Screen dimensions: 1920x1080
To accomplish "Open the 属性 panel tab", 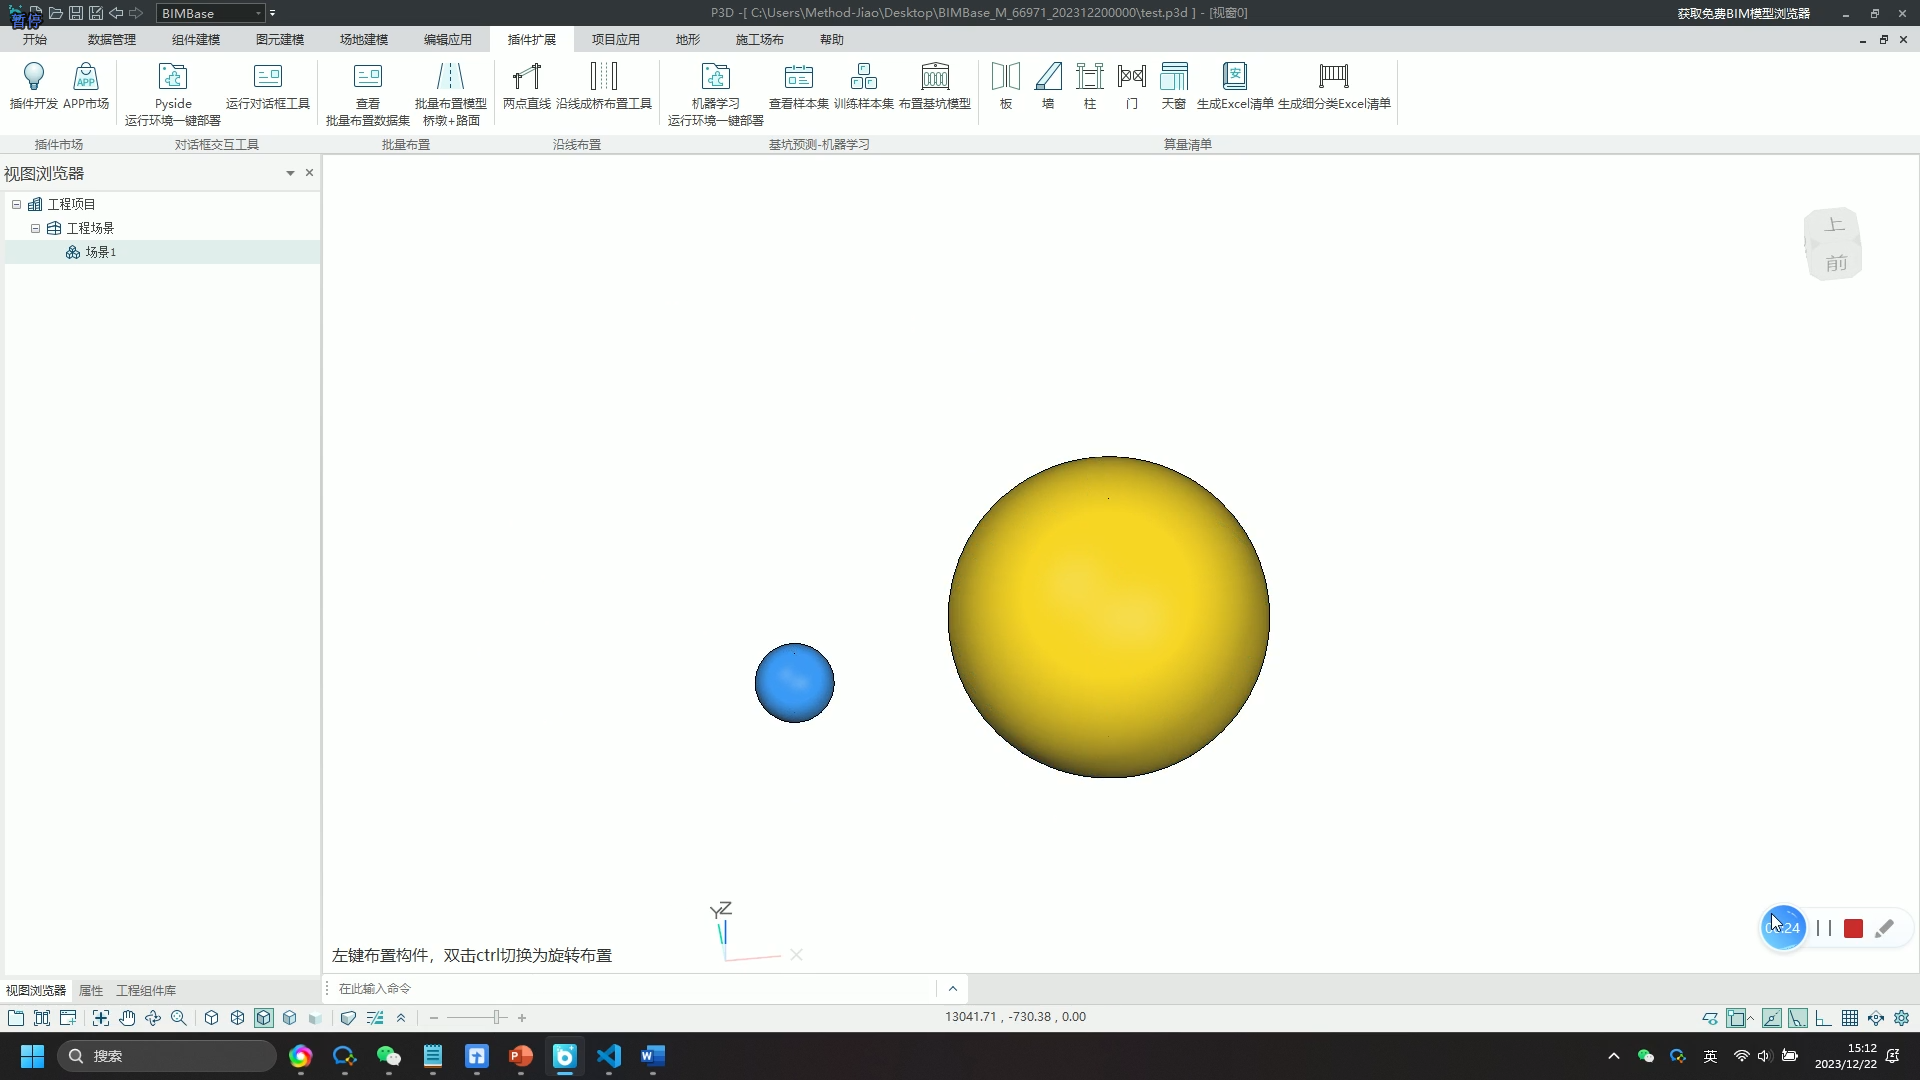I will pyautogui.click(x=91, y=990).
